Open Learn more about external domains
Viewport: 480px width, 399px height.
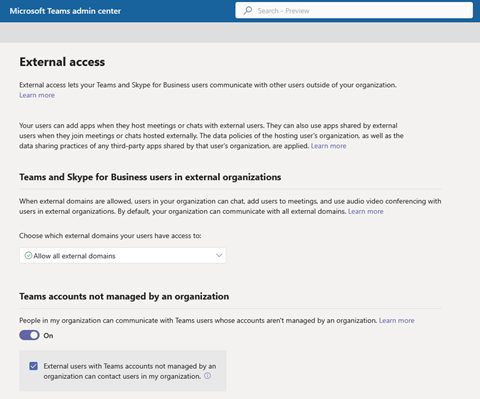pyautogui.click(x=366, y=211)
